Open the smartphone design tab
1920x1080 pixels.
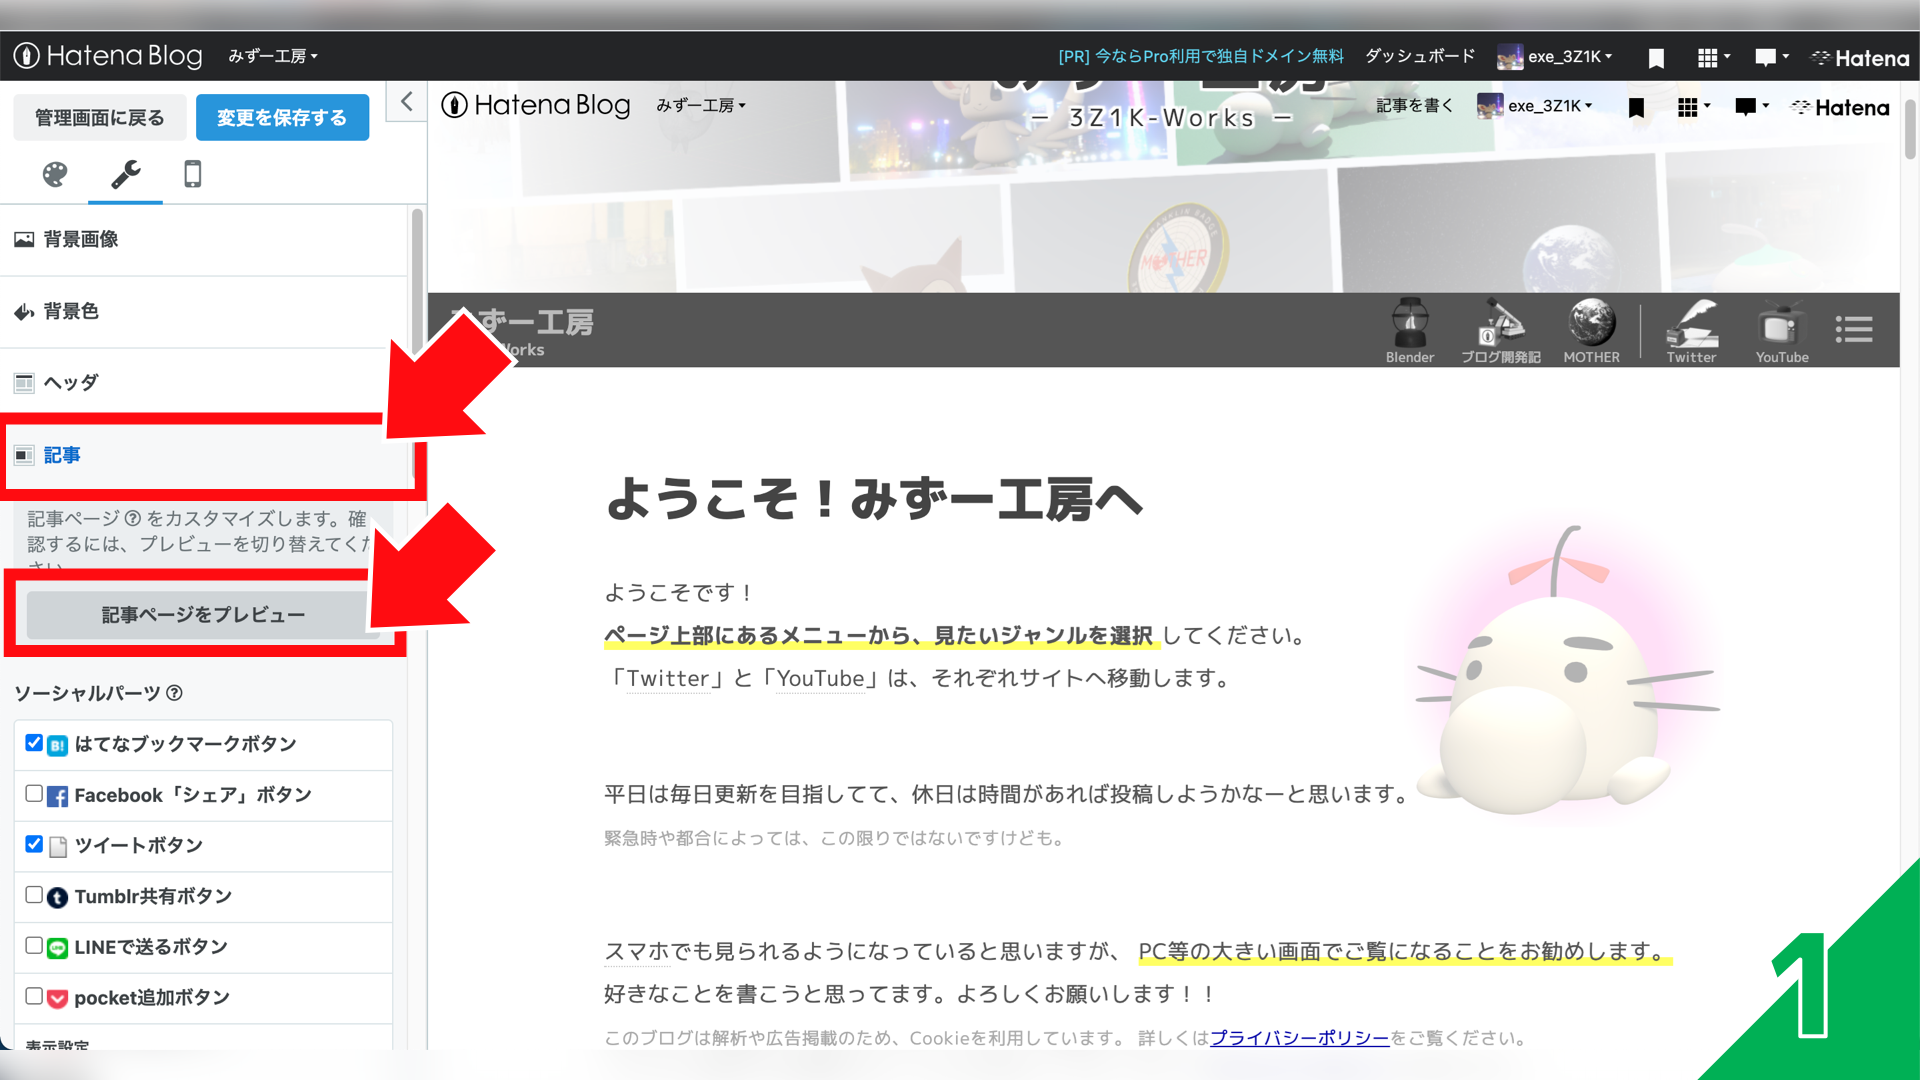point(193,174)
